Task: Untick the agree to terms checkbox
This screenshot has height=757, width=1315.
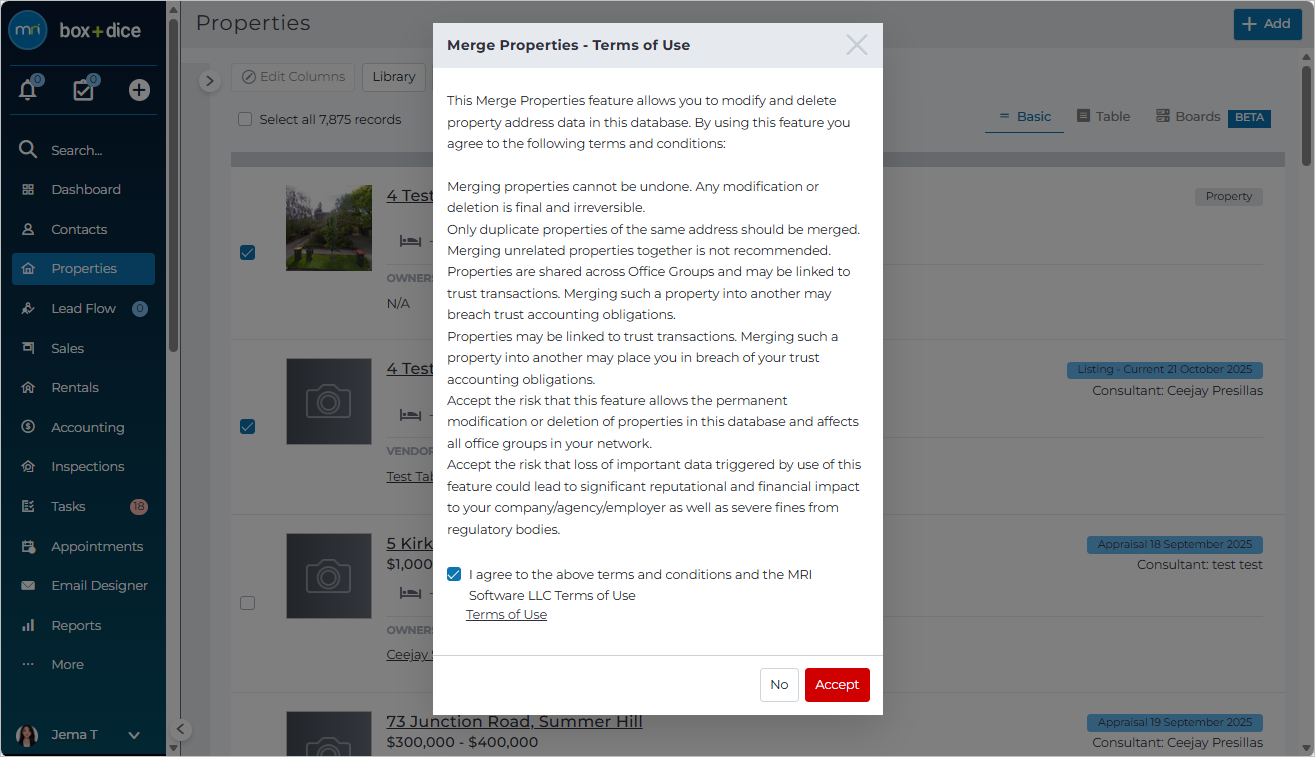Action: [x=455, y=574]
